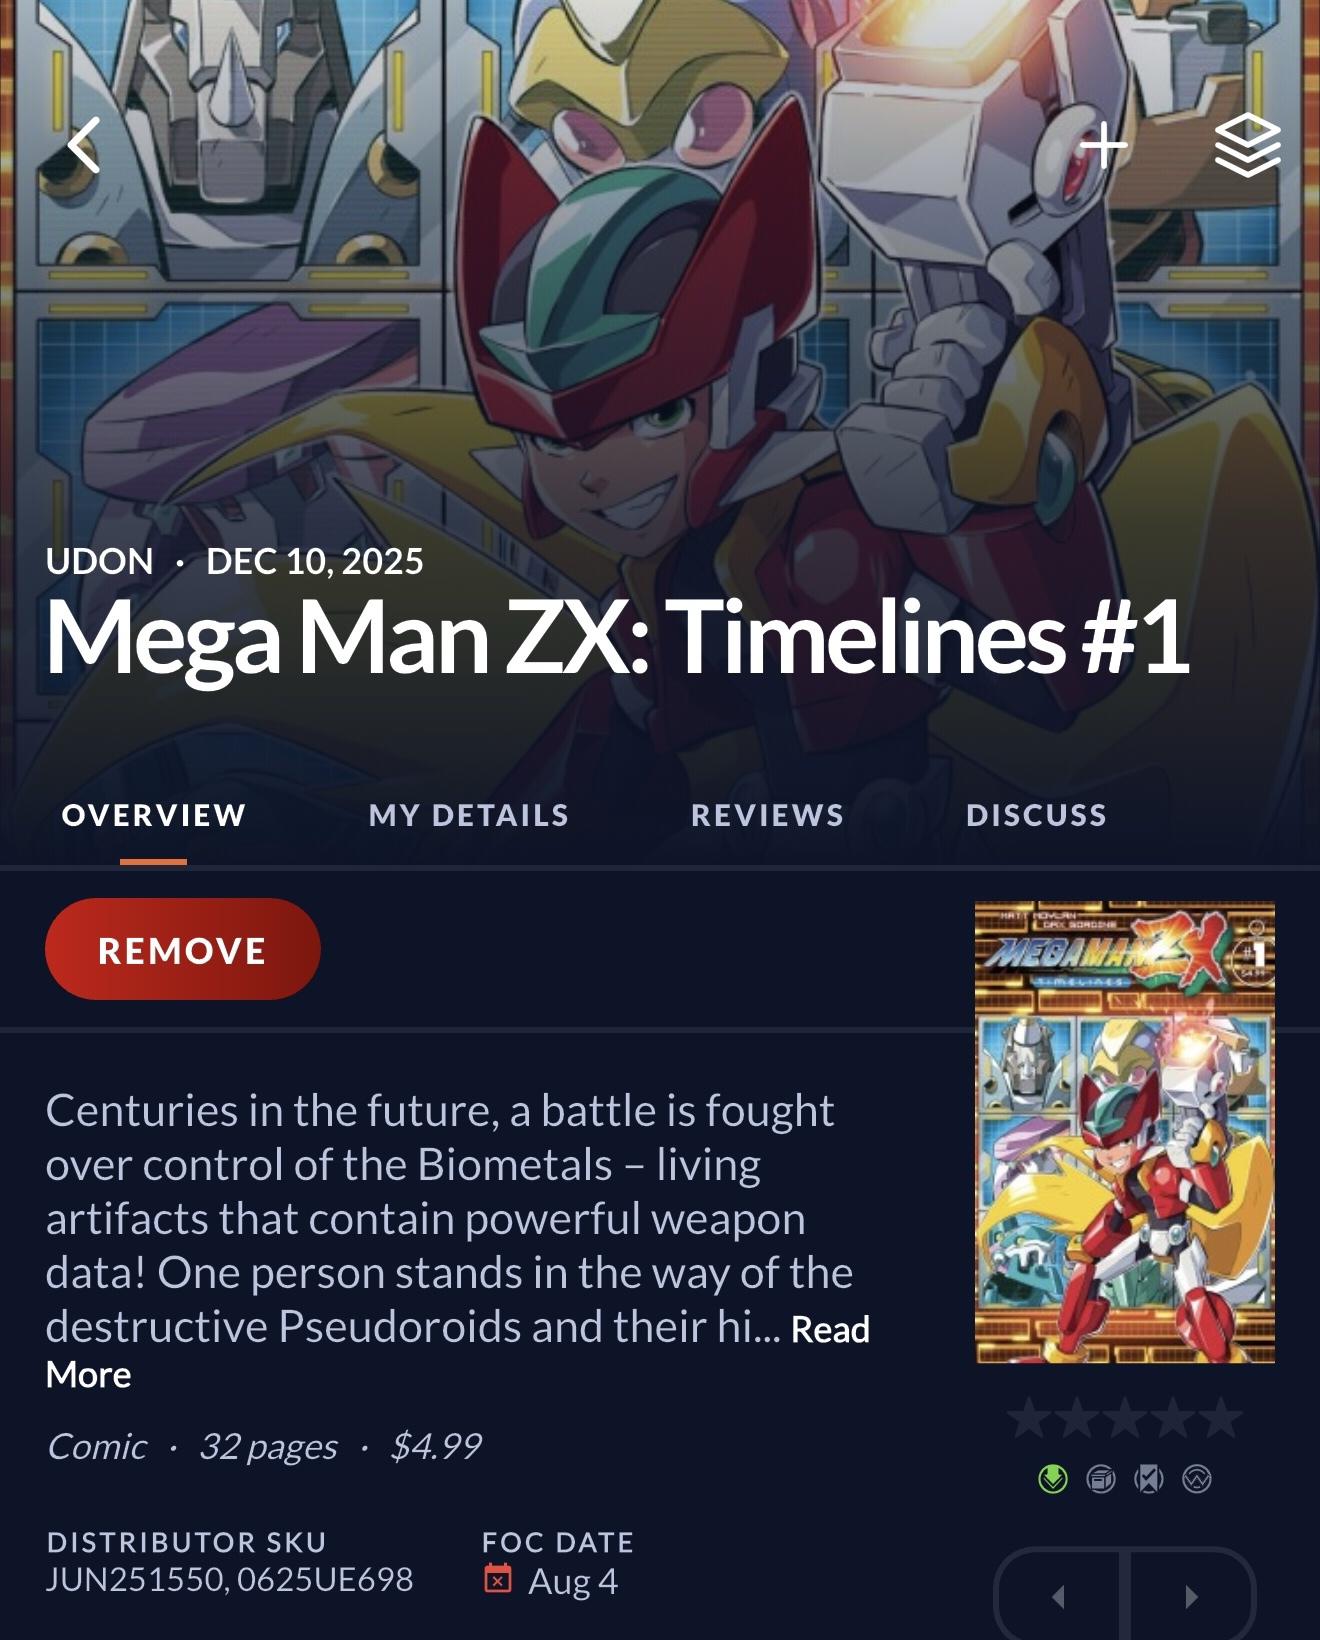Rate the comic five stars
1320x1640 pixels.
1220,1418
